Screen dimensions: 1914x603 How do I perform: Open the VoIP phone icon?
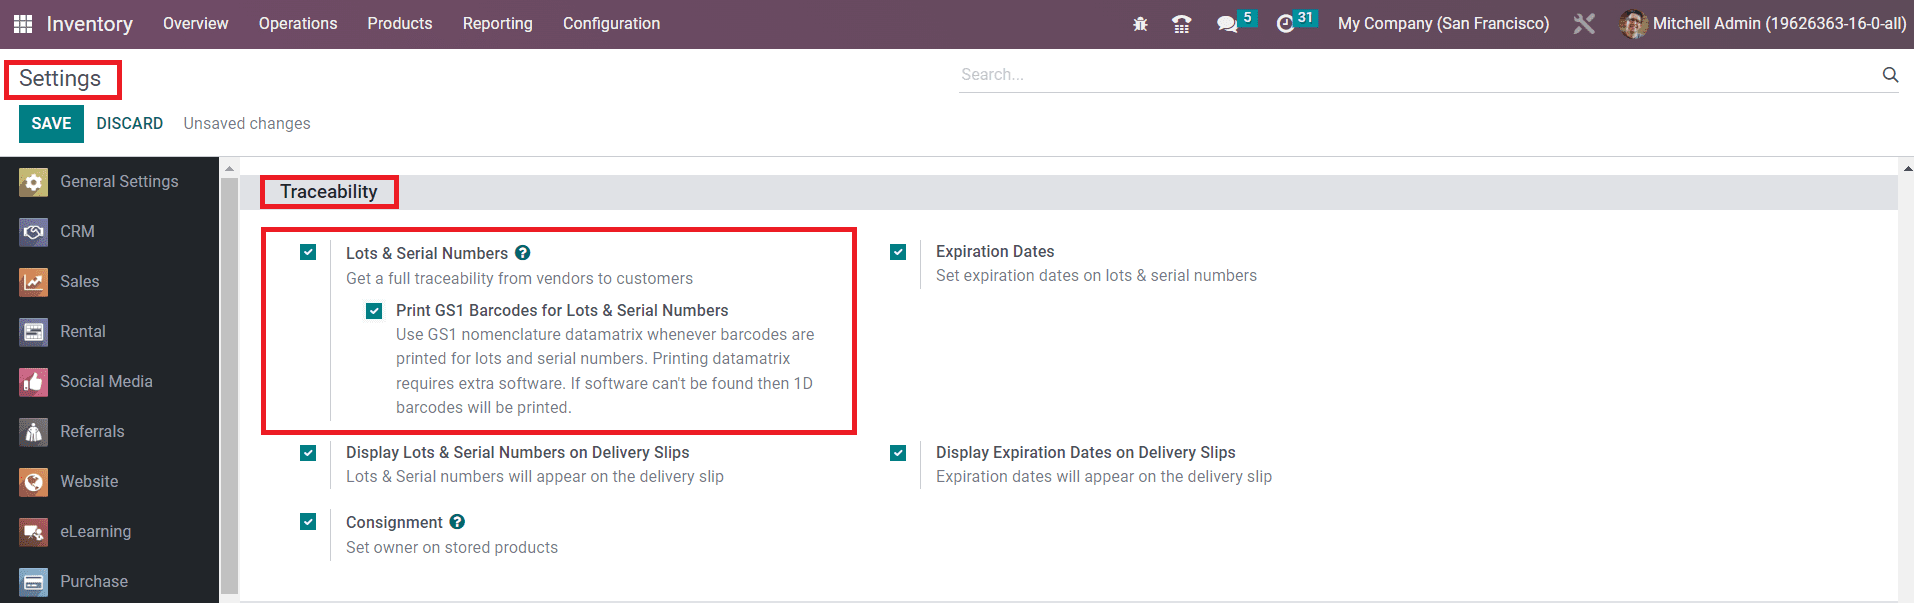[1181, 24]
